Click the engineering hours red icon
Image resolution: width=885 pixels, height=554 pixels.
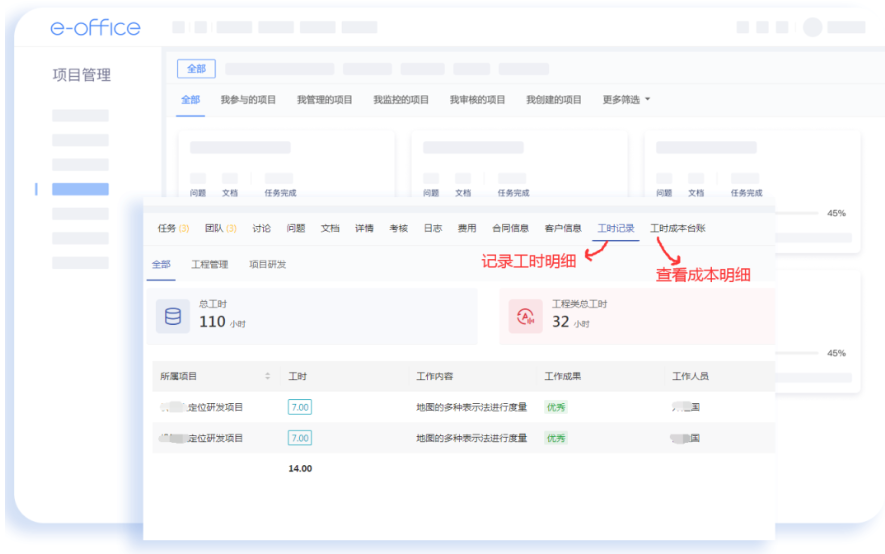(524, 316)
